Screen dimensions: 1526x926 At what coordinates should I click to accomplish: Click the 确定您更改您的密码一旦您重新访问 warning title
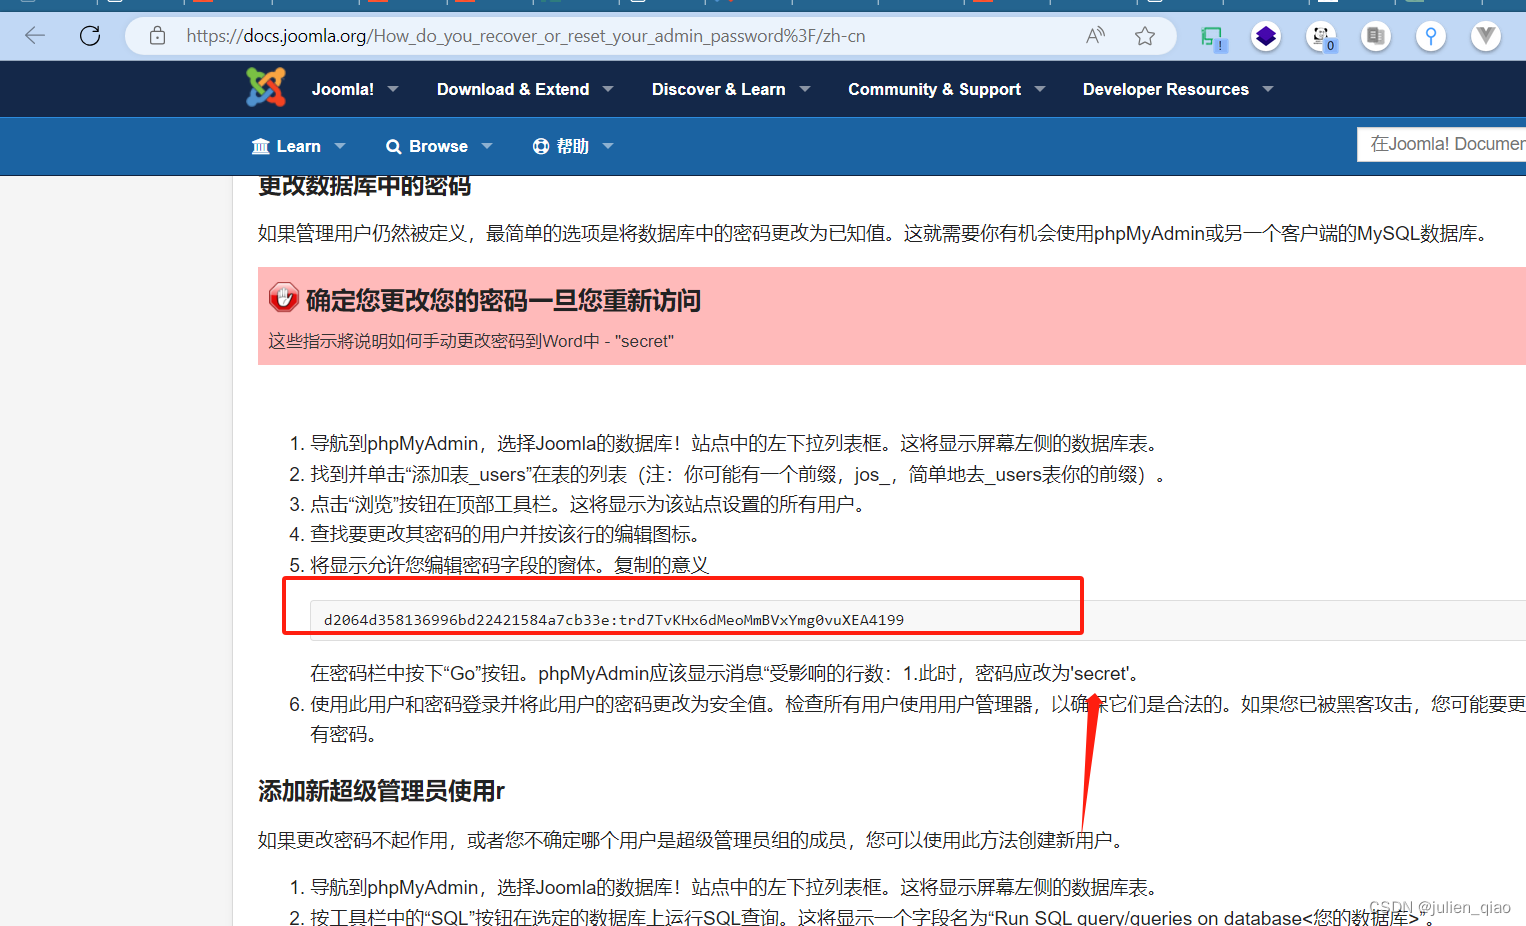click(503, 300)
